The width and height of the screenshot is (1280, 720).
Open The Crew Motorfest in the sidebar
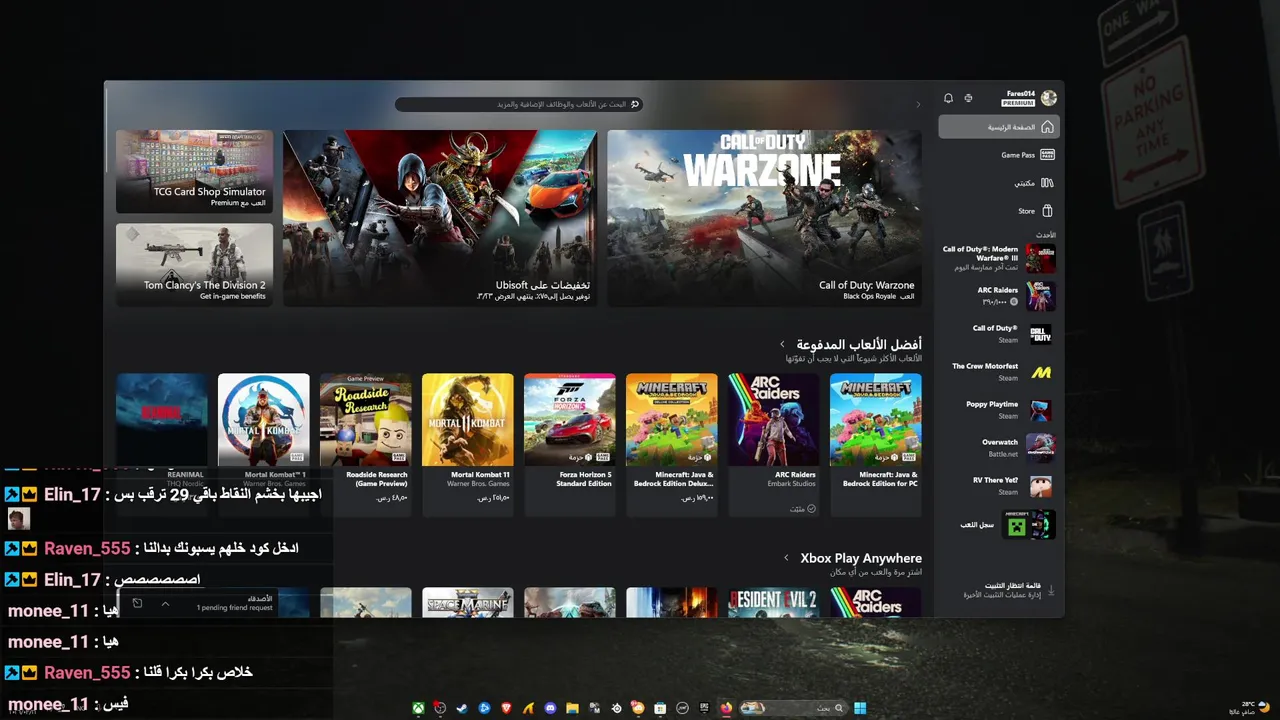(x=999, y=372)
